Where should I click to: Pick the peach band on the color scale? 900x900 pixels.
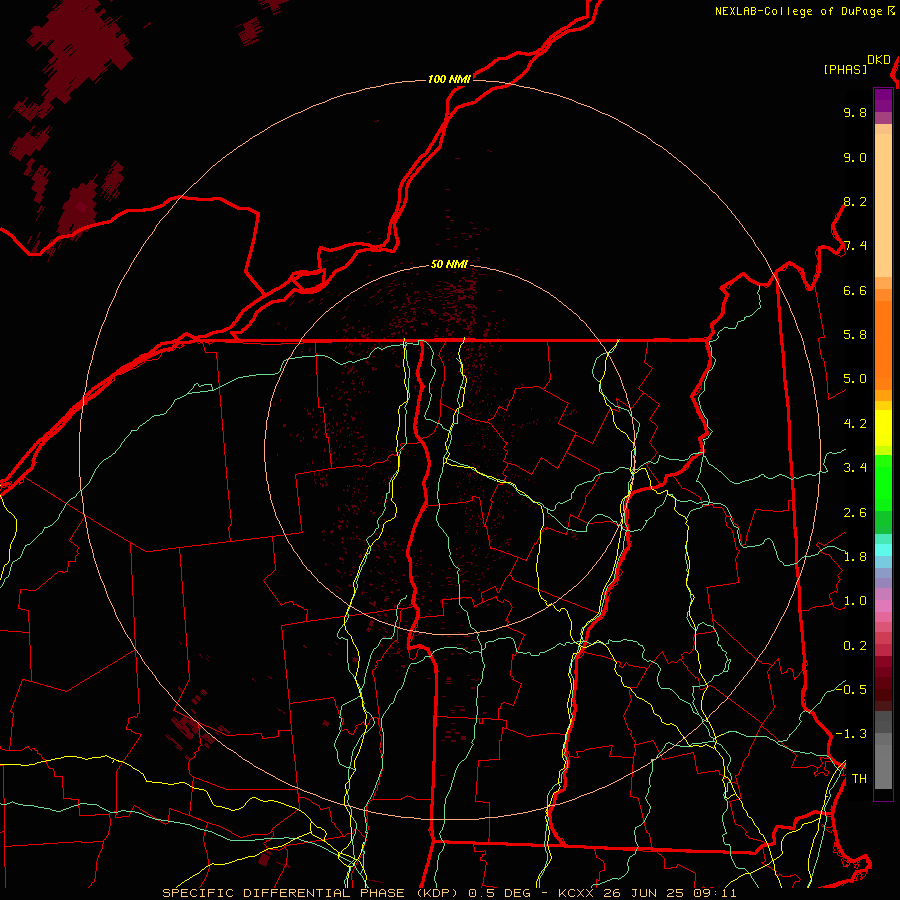(x=883, y=205)
